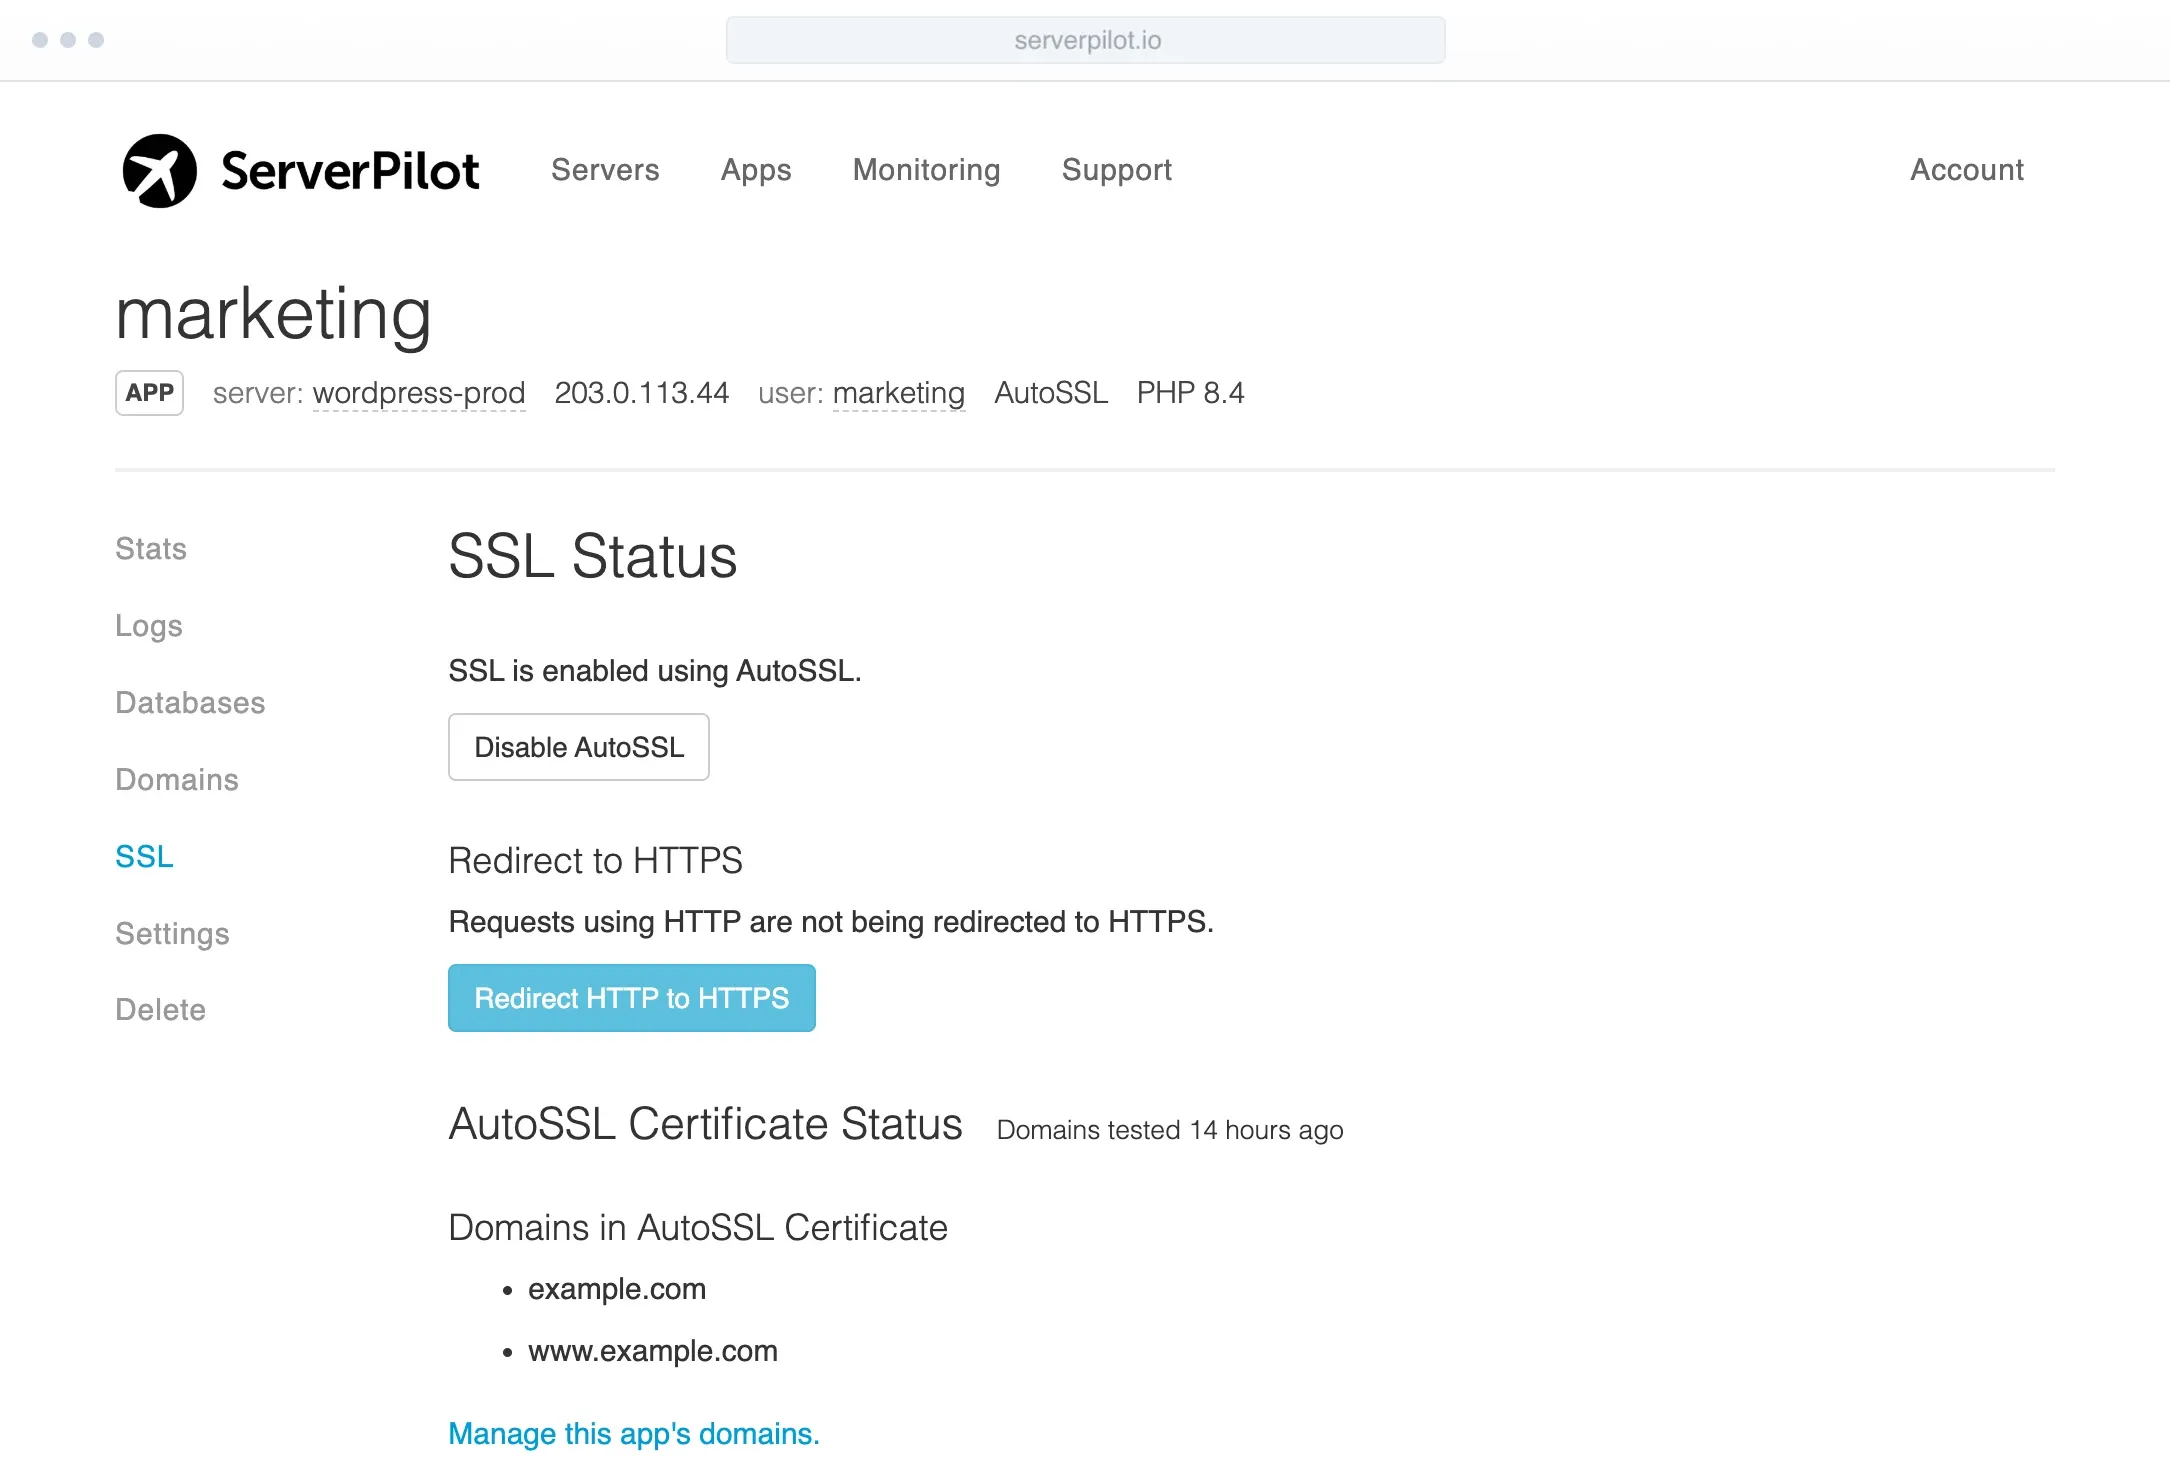
Task: Click the serverpilot.io address bar
Action: [x=1085, y=40]
